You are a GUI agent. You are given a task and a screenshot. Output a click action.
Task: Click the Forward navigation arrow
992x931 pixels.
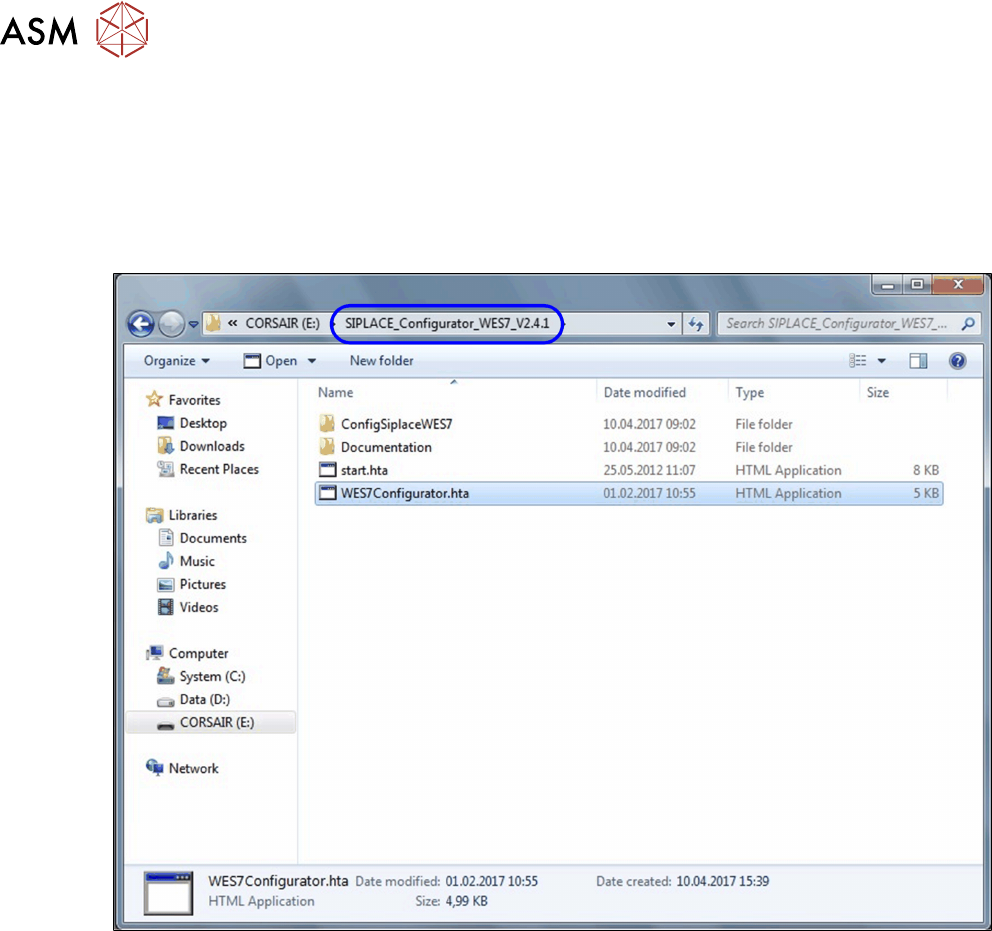(171, 324)
